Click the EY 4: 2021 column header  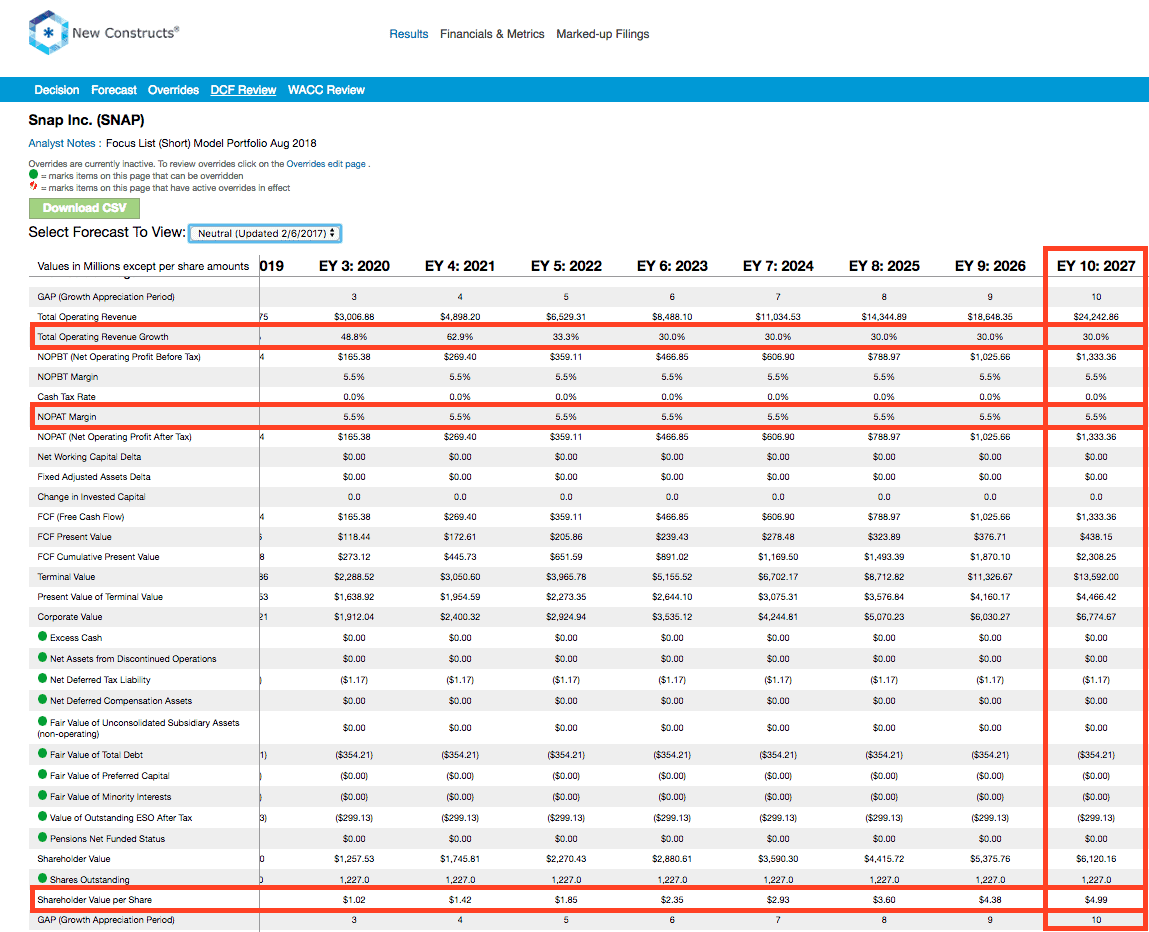pos(460,266)
